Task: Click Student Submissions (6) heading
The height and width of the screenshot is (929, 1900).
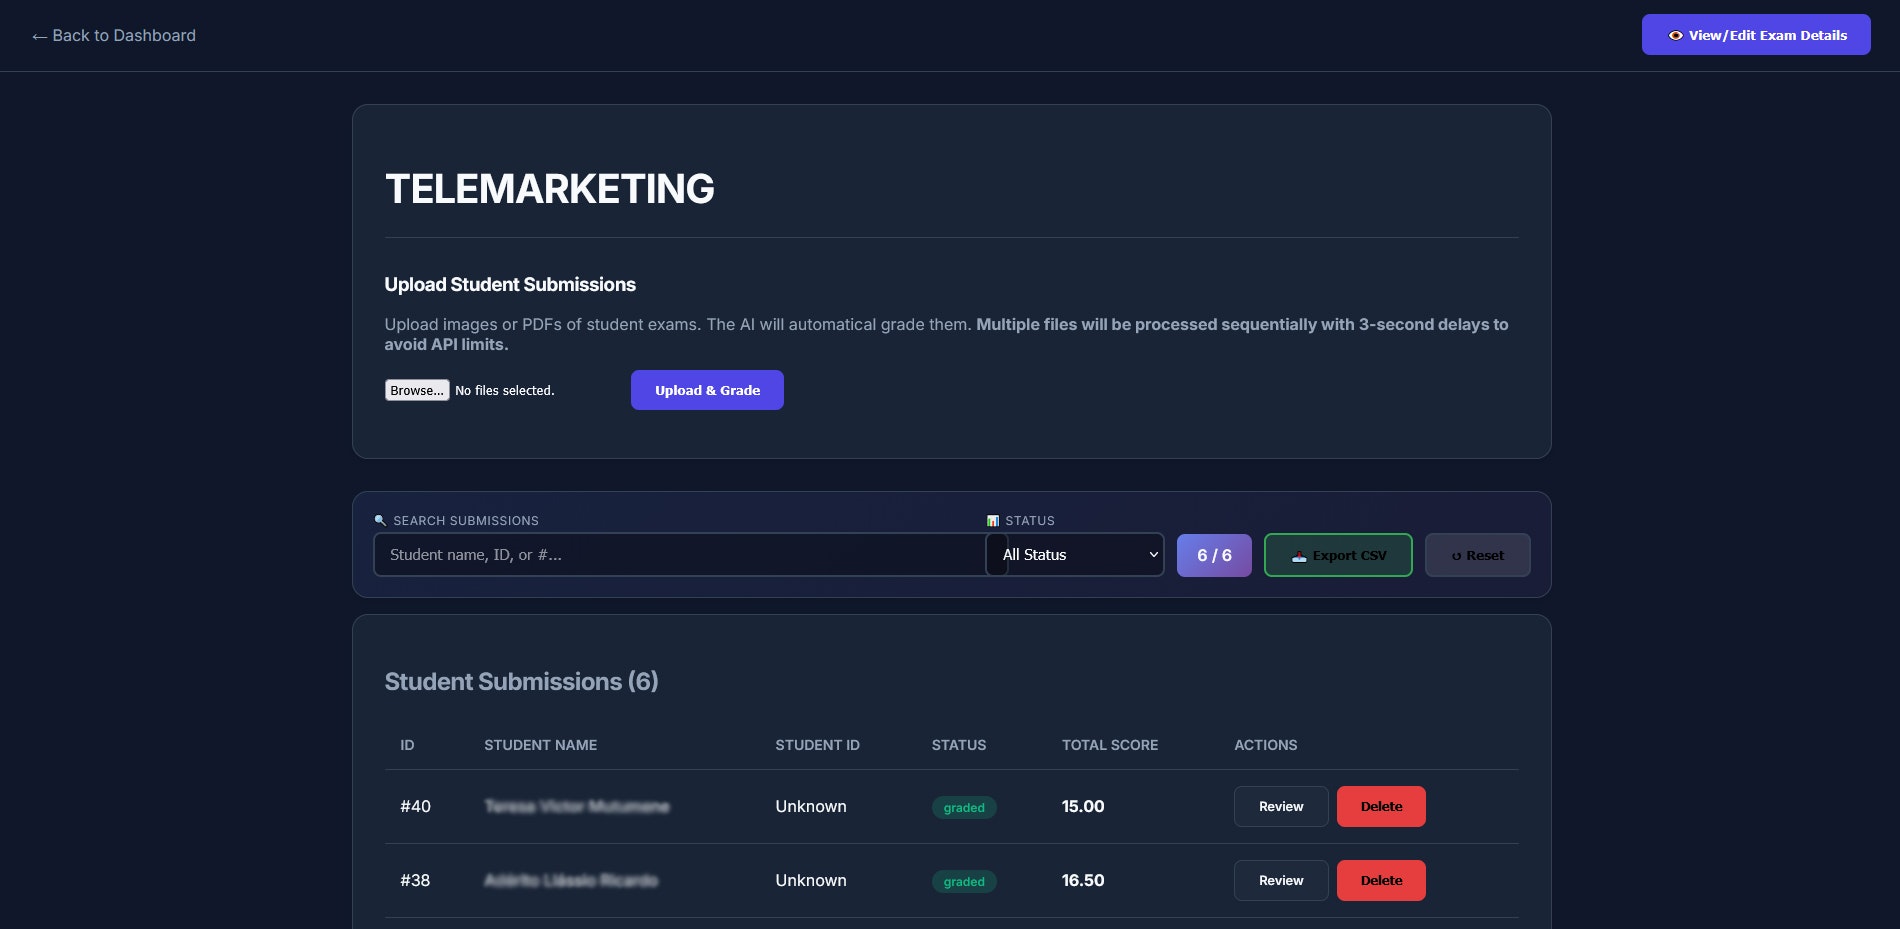Action: pos(521,681)
